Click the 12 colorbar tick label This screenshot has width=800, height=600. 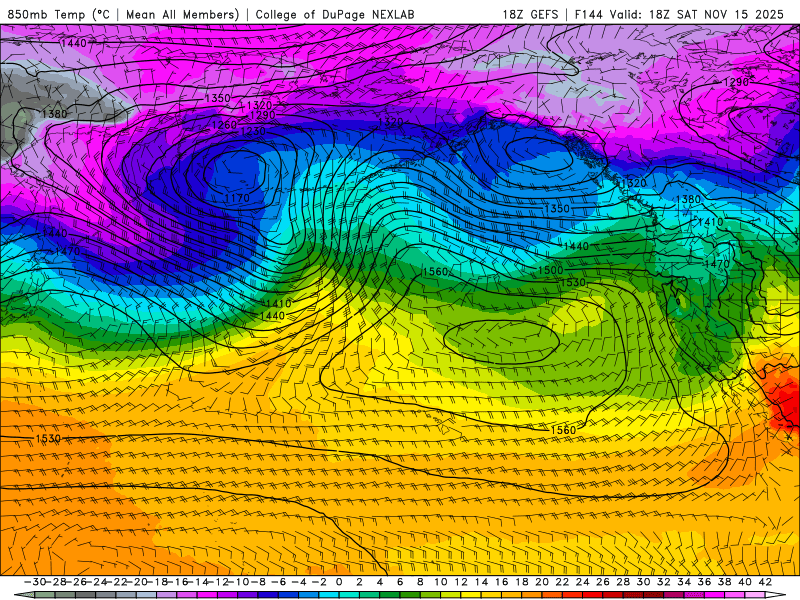click(x=461, y=582)
